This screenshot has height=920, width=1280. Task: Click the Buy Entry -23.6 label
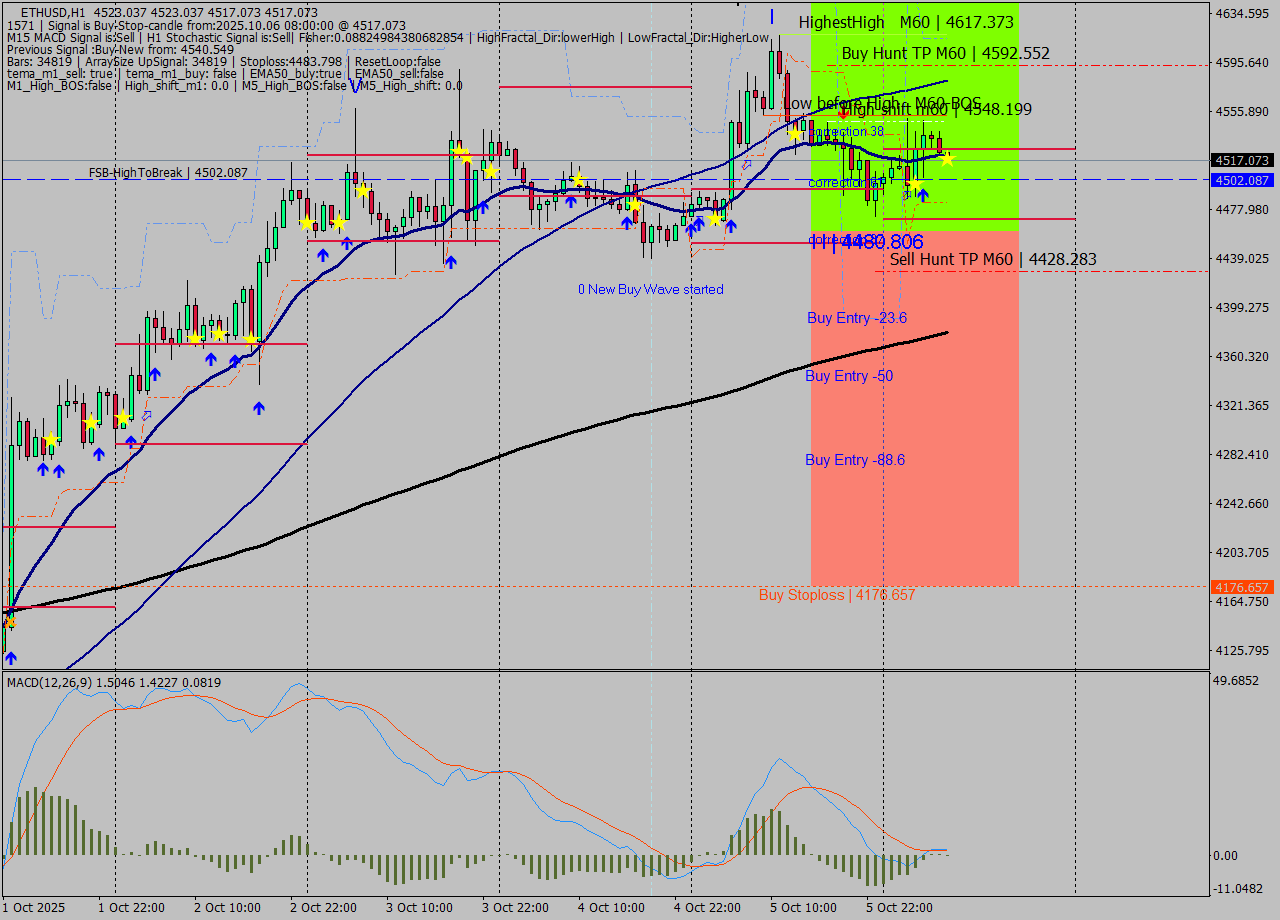coord(856,318)
